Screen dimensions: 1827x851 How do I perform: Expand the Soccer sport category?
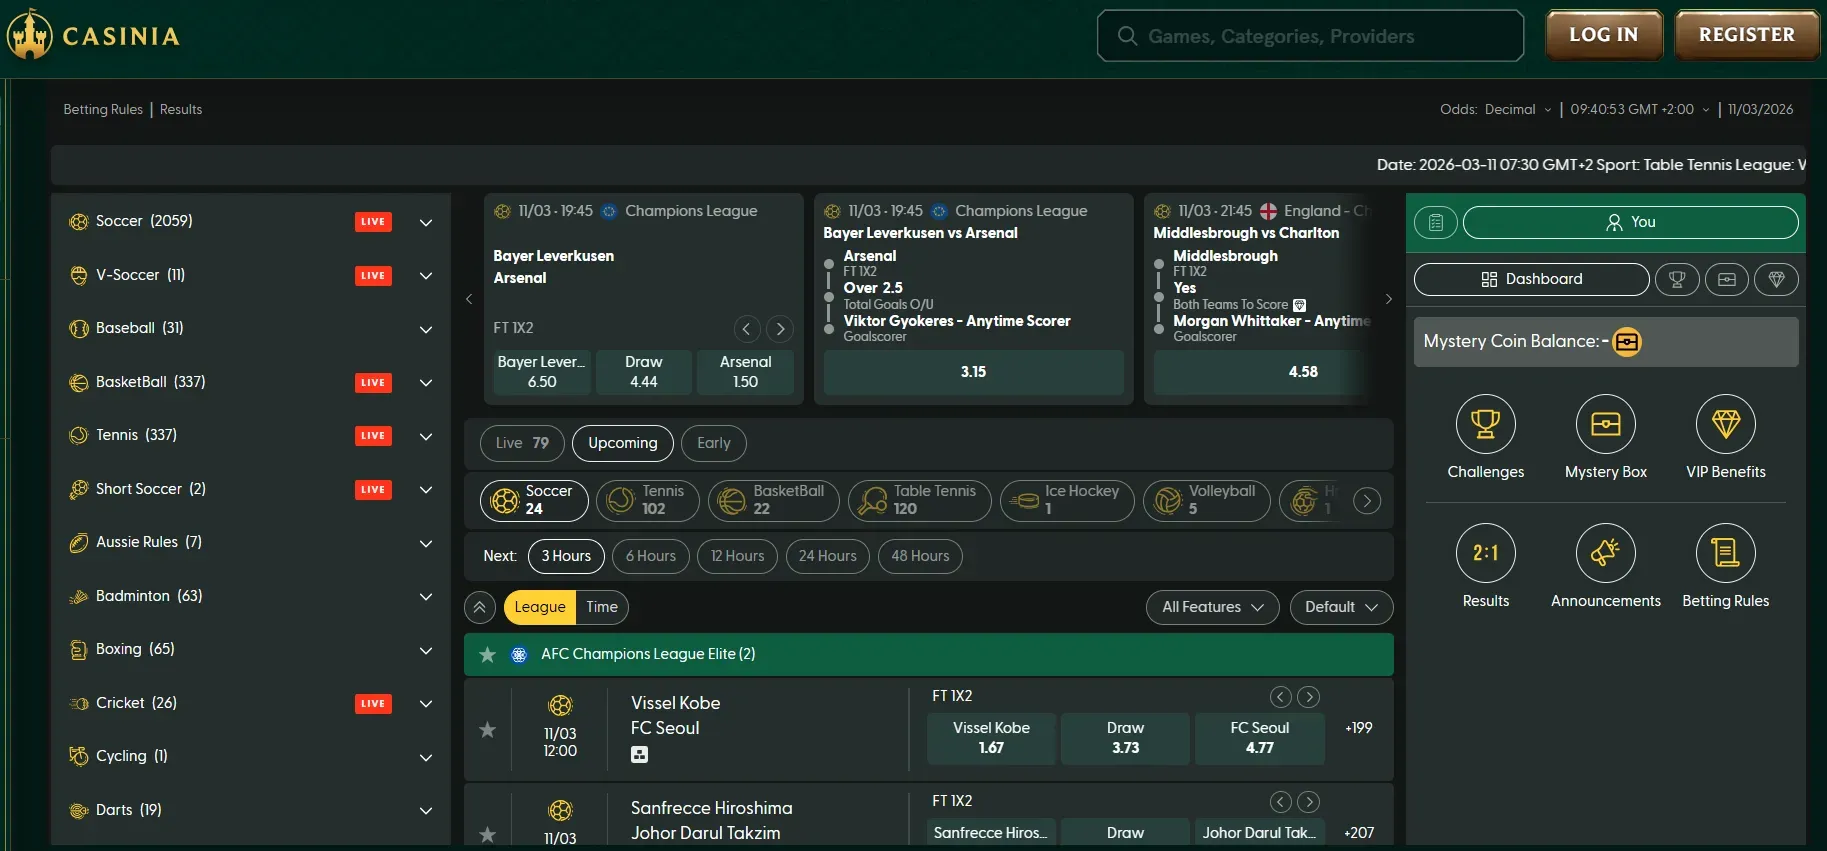click(426, 222)
